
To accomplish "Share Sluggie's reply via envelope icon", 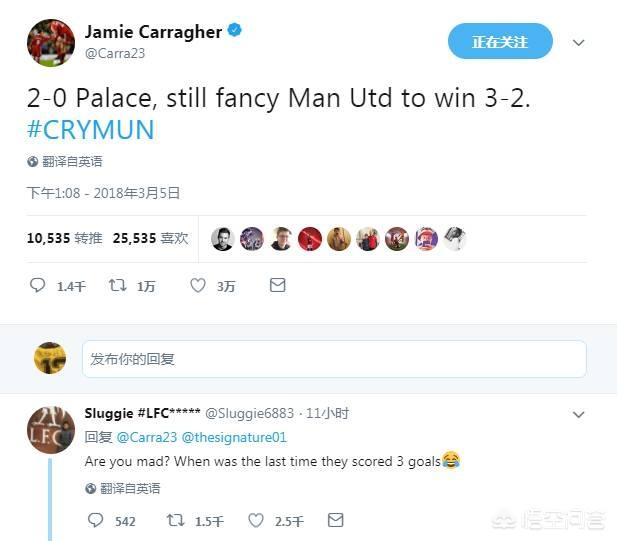I will (x=336, y=520).
